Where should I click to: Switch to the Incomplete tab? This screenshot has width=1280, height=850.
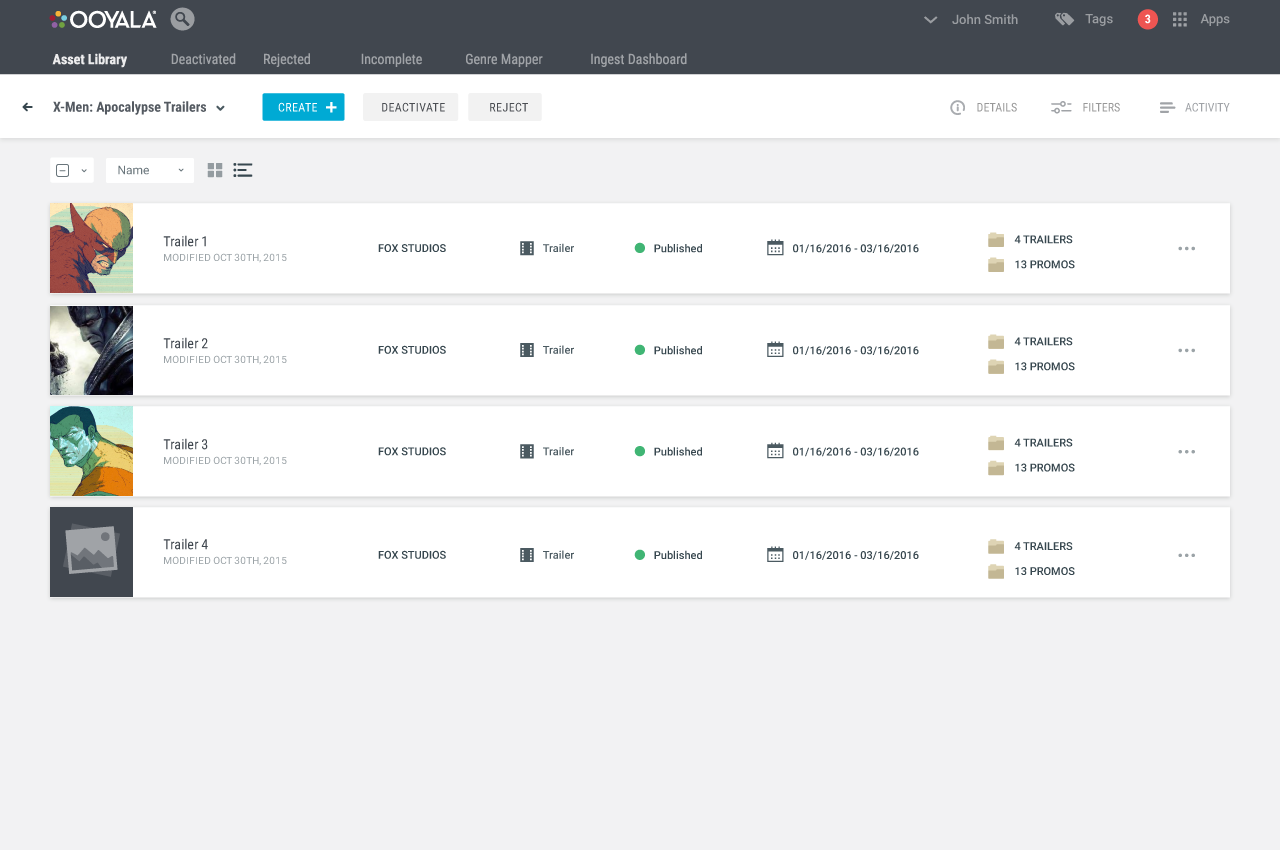pyautogui.click(x=391, y=59)
